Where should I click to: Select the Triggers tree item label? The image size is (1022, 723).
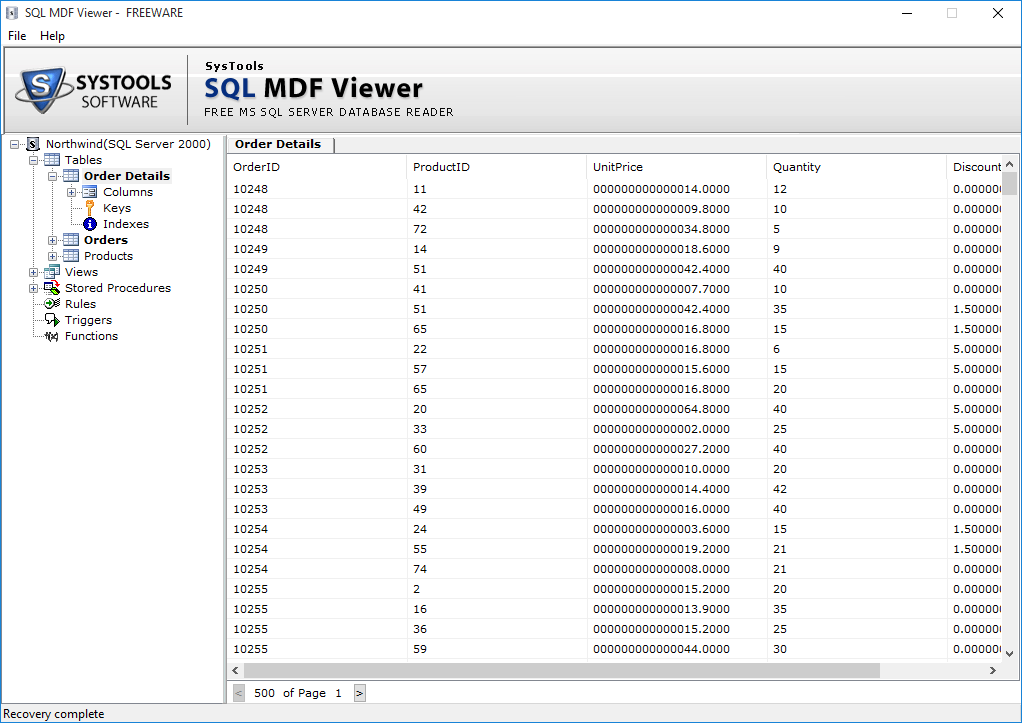[89, 320]
